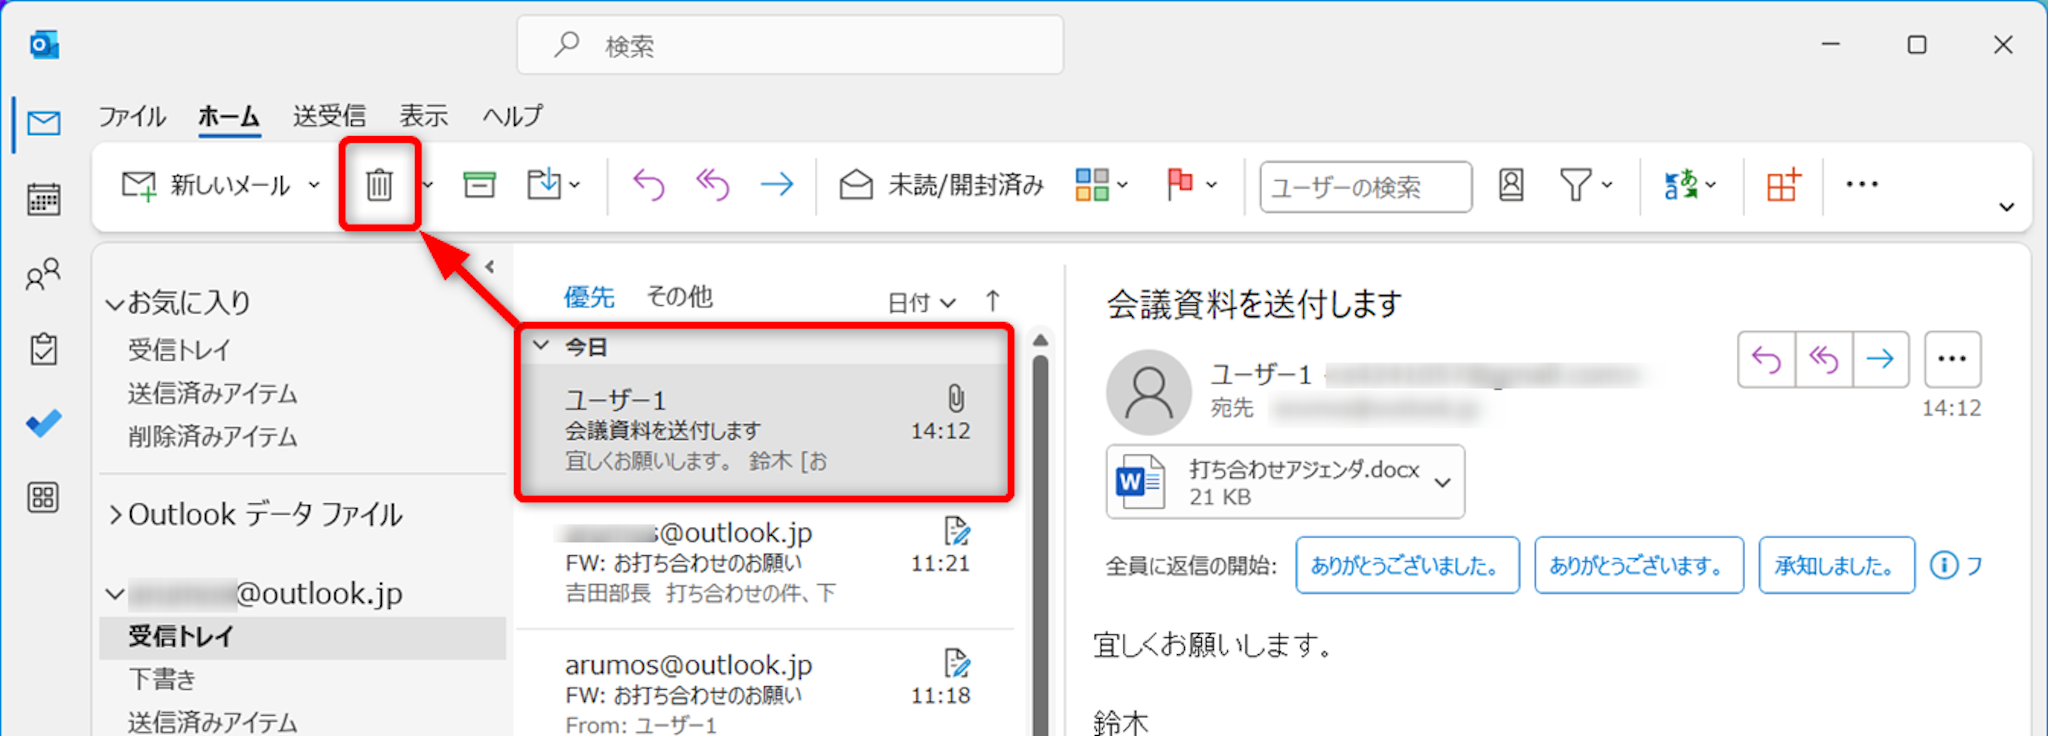Expand the Outlook データ ファイル folder
This screenshot has width=2048, height=736.
116,515
